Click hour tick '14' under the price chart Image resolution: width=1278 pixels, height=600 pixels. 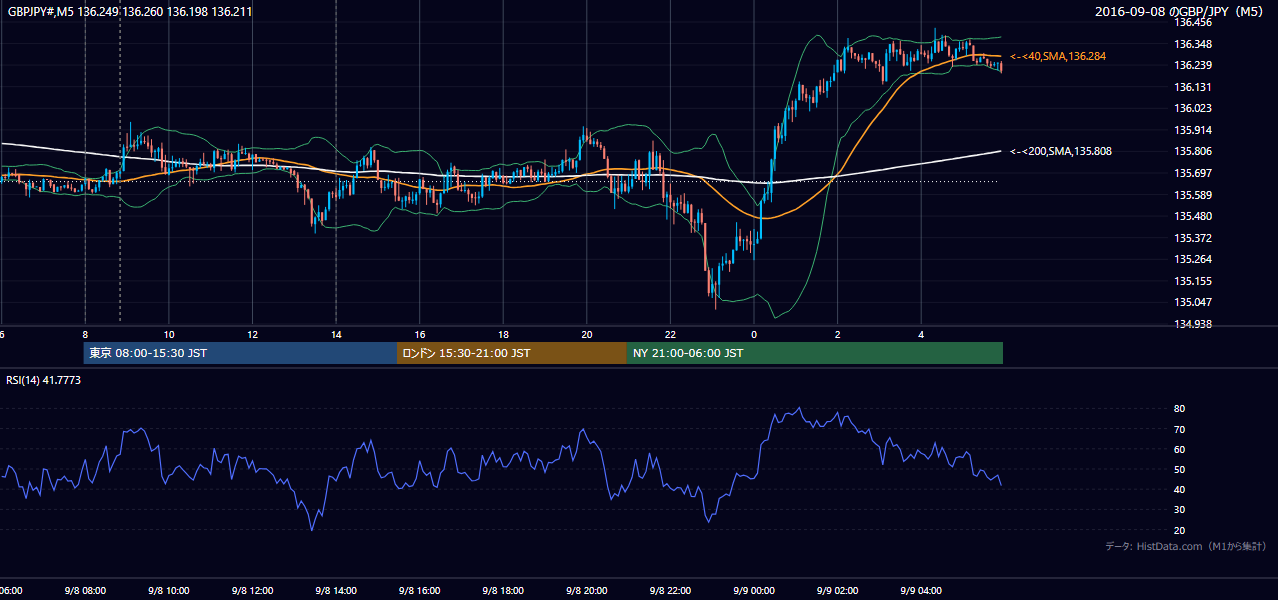pos(336,335)
